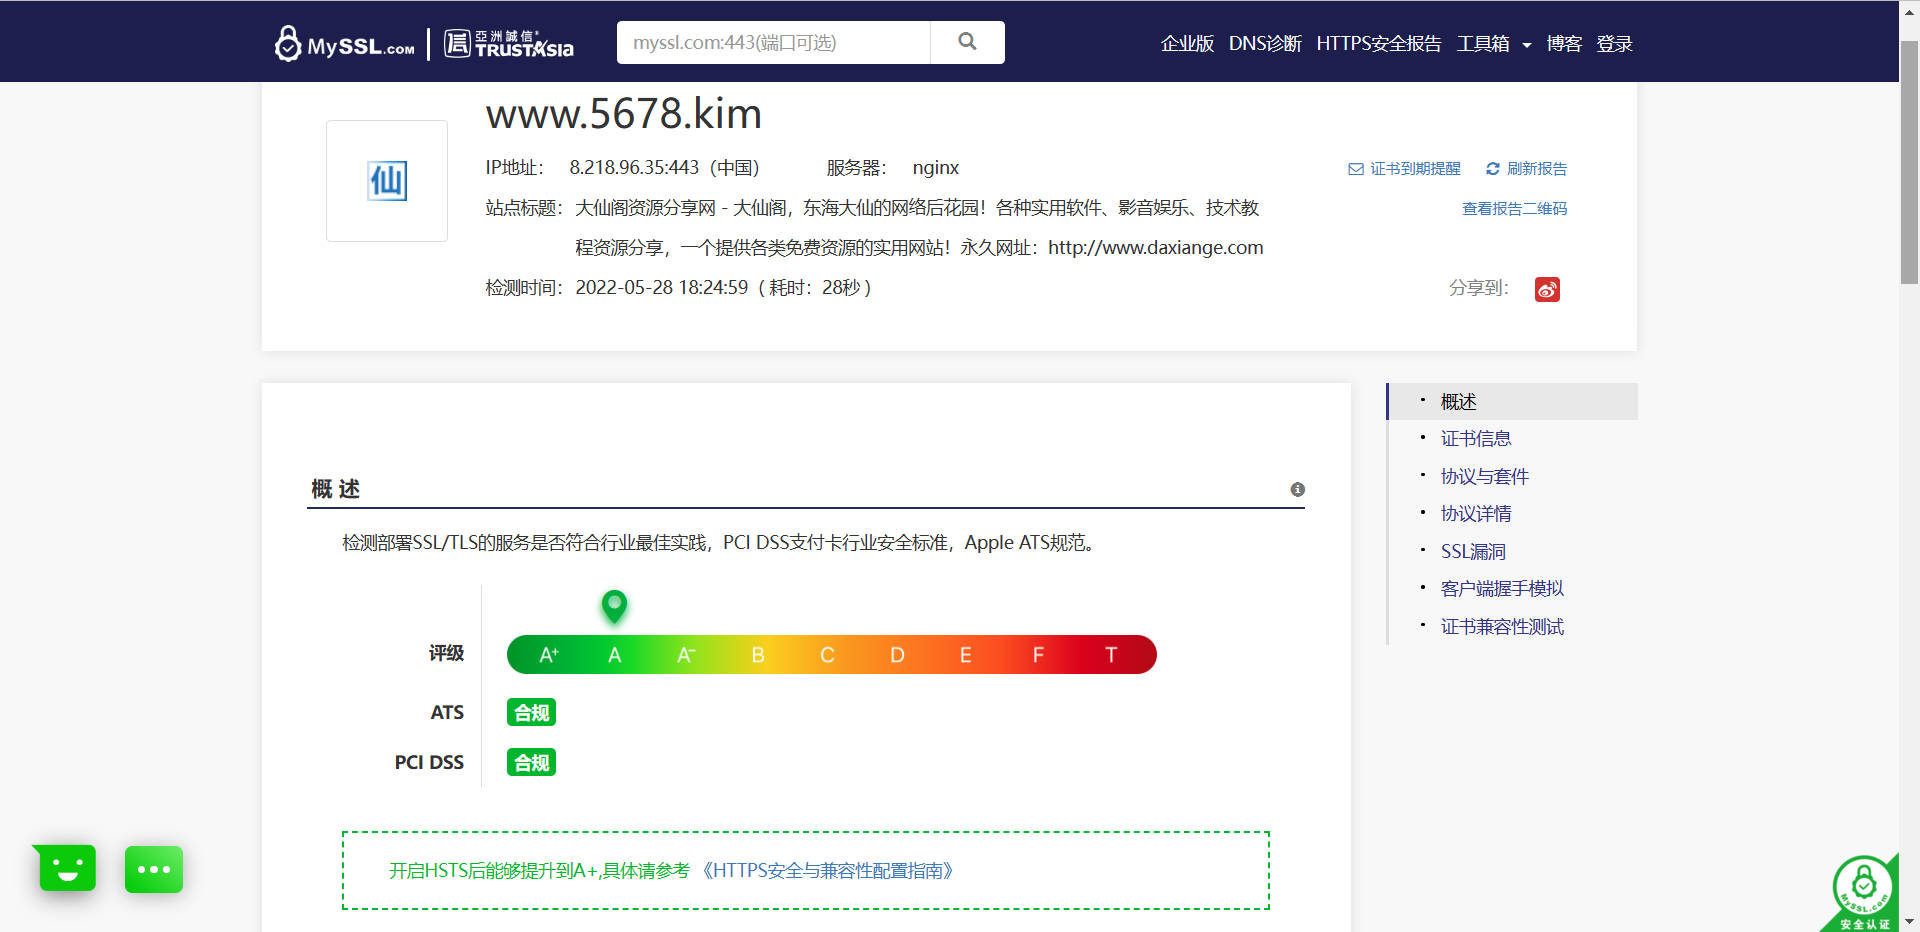Screen dimensions: 1920x932
Task: Click 证书到期提醒 link
Action: [x=1415, y=169]
